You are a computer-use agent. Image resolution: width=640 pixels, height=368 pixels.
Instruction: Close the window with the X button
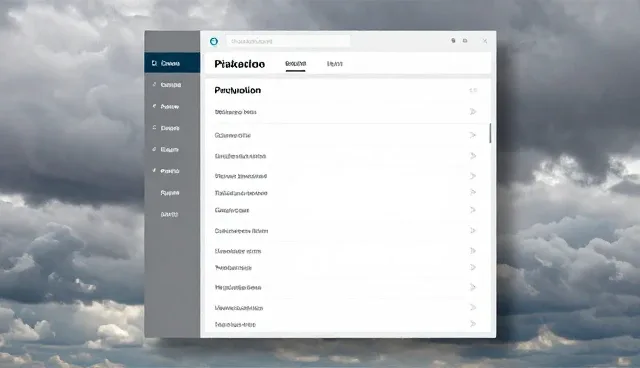coord(485,41)
